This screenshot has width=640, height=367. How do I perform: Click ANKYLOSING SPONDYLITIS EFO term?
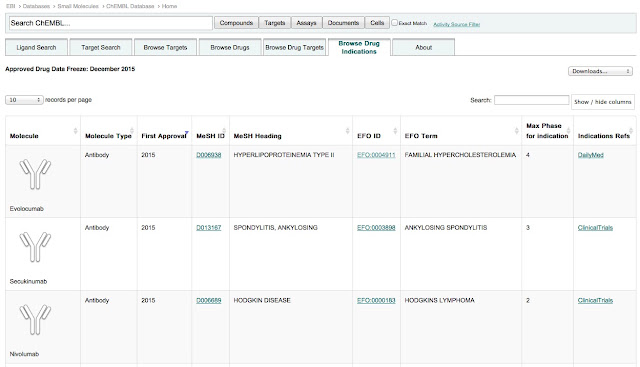[446, 227]
